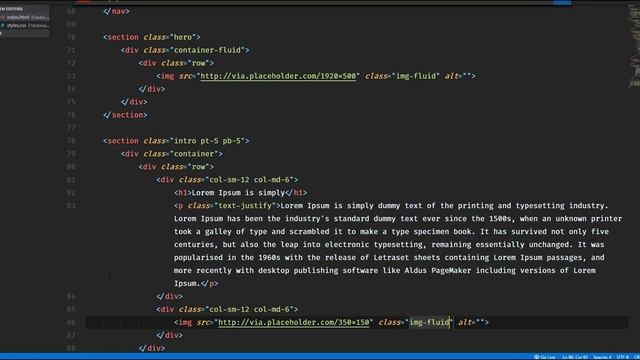Follow the via.placeholder.com/1920x500 link
Image resolution: width=640 pixels, height=360 pixels.
pyautogui.click(x=278, y=76)
